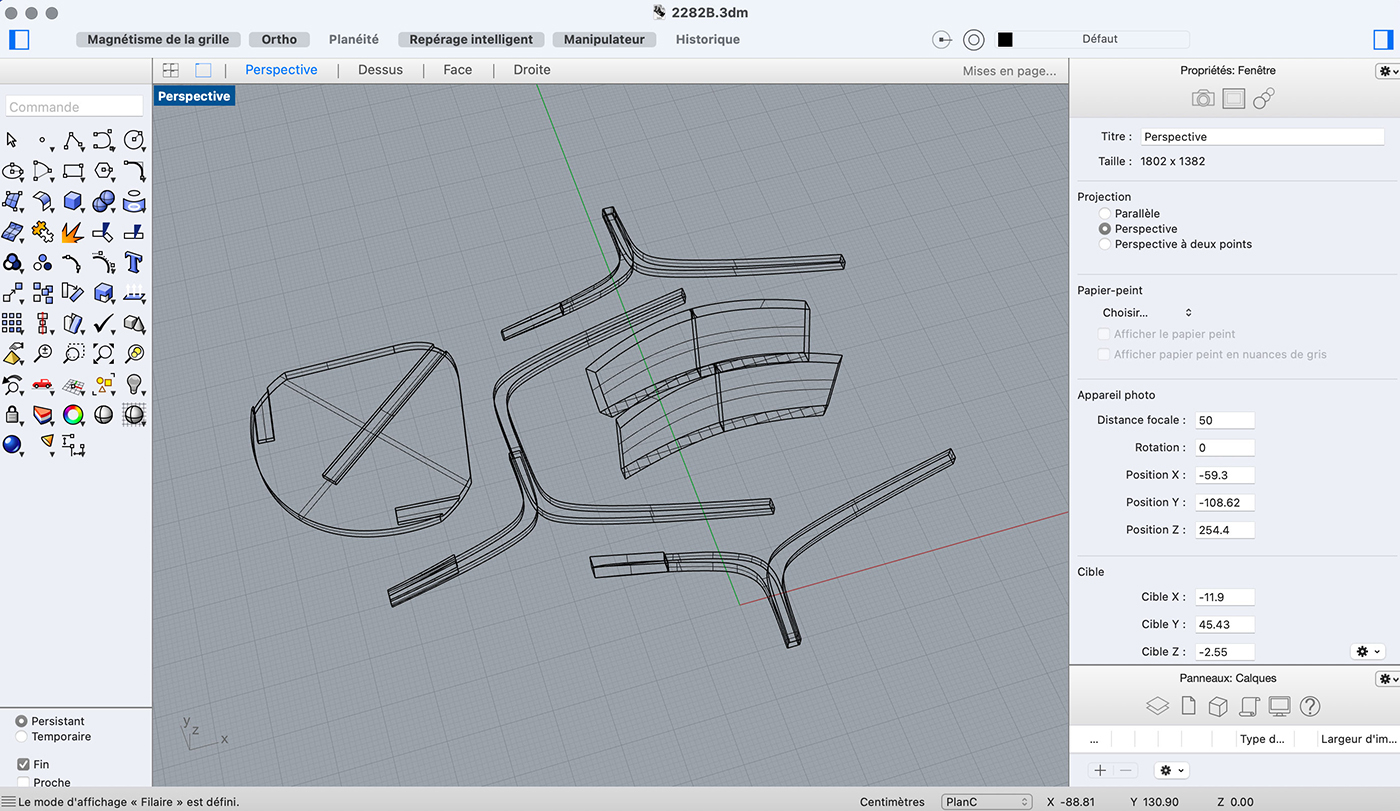Screen dimensions: 1400x811
Task: Click the Zoom extents icon
Action: click(103, 353)
